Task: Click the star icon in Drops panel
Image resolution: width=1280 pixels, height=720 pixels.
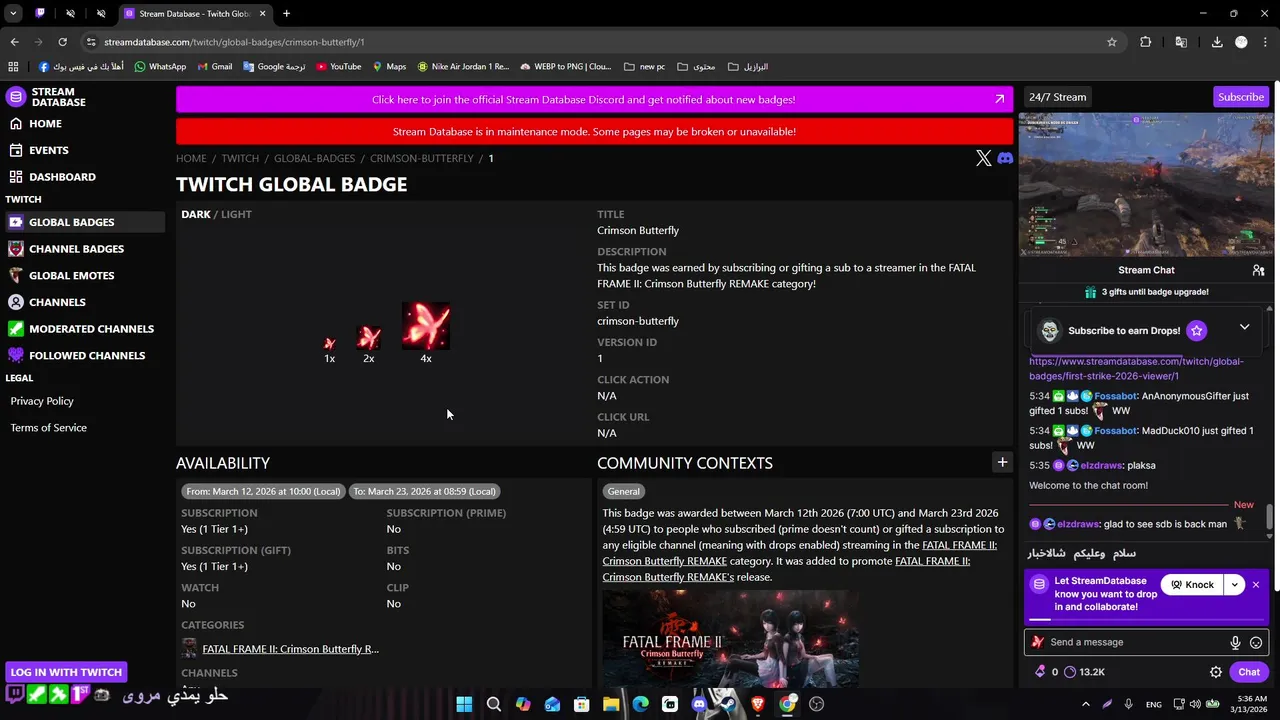Action: tap(1197, 330)
